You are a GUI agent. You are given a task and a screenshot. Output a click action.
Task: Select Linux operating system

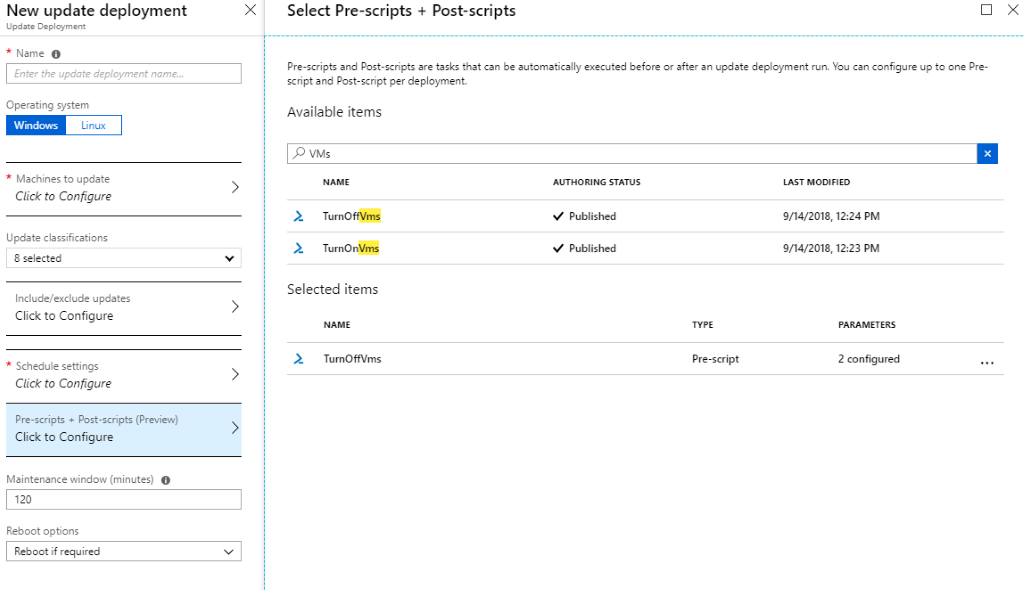click(93, 125)
